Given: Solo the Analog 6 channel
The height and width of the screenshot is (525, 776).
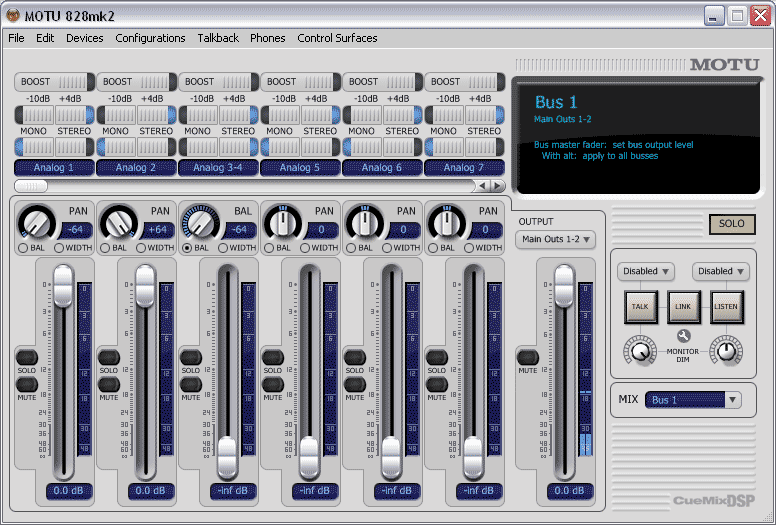Looking at the screenshot, I should (355, 357).
